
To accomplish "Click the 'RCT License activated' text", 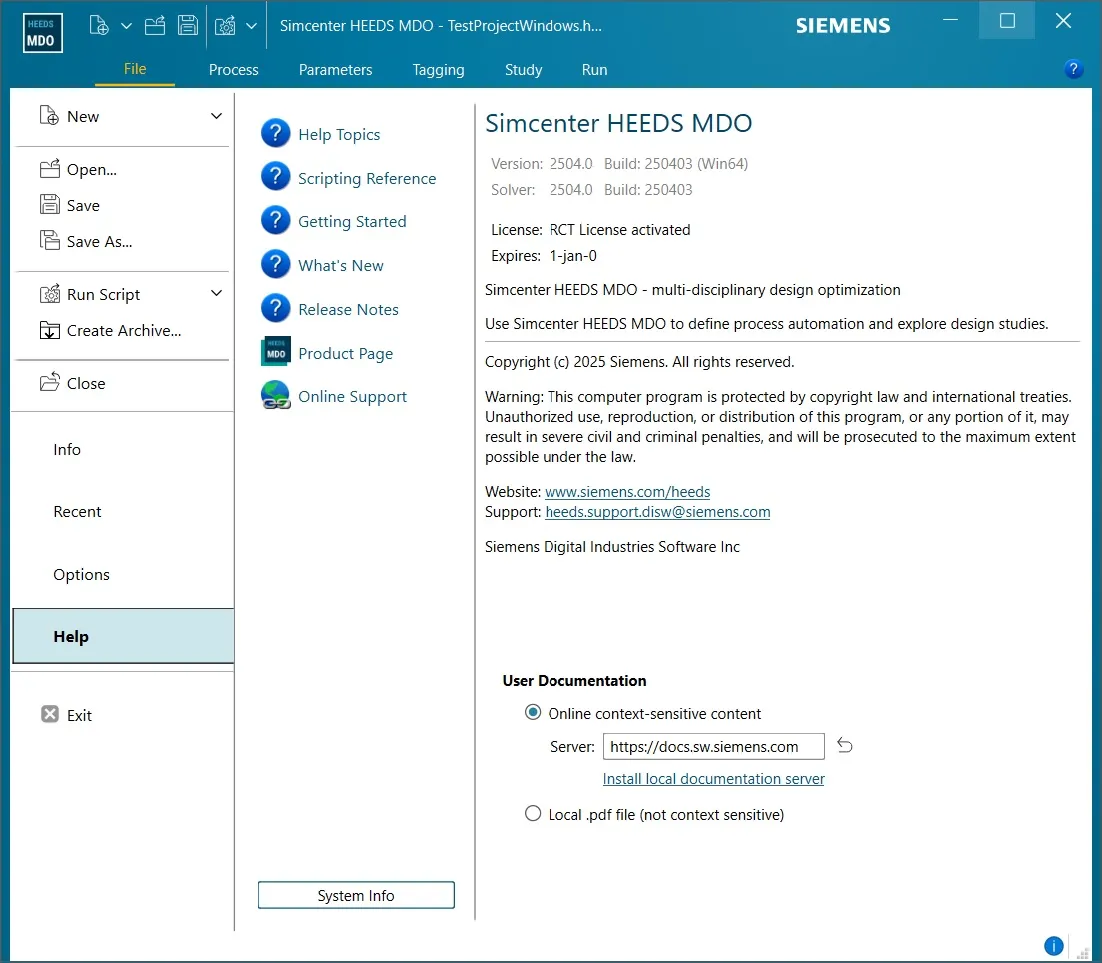I will [620, 230].
